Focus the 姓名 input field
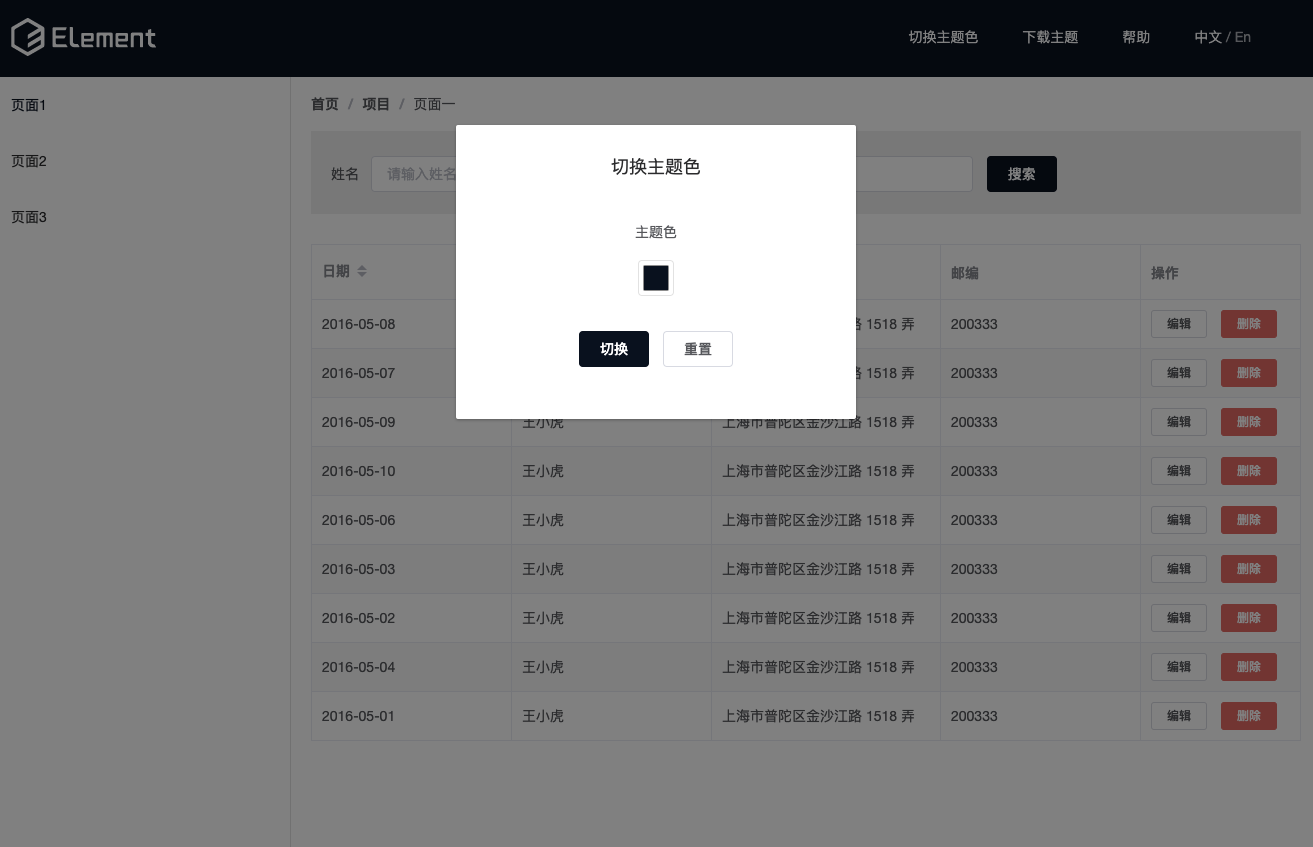1313x847 pixels. point(414,174)
